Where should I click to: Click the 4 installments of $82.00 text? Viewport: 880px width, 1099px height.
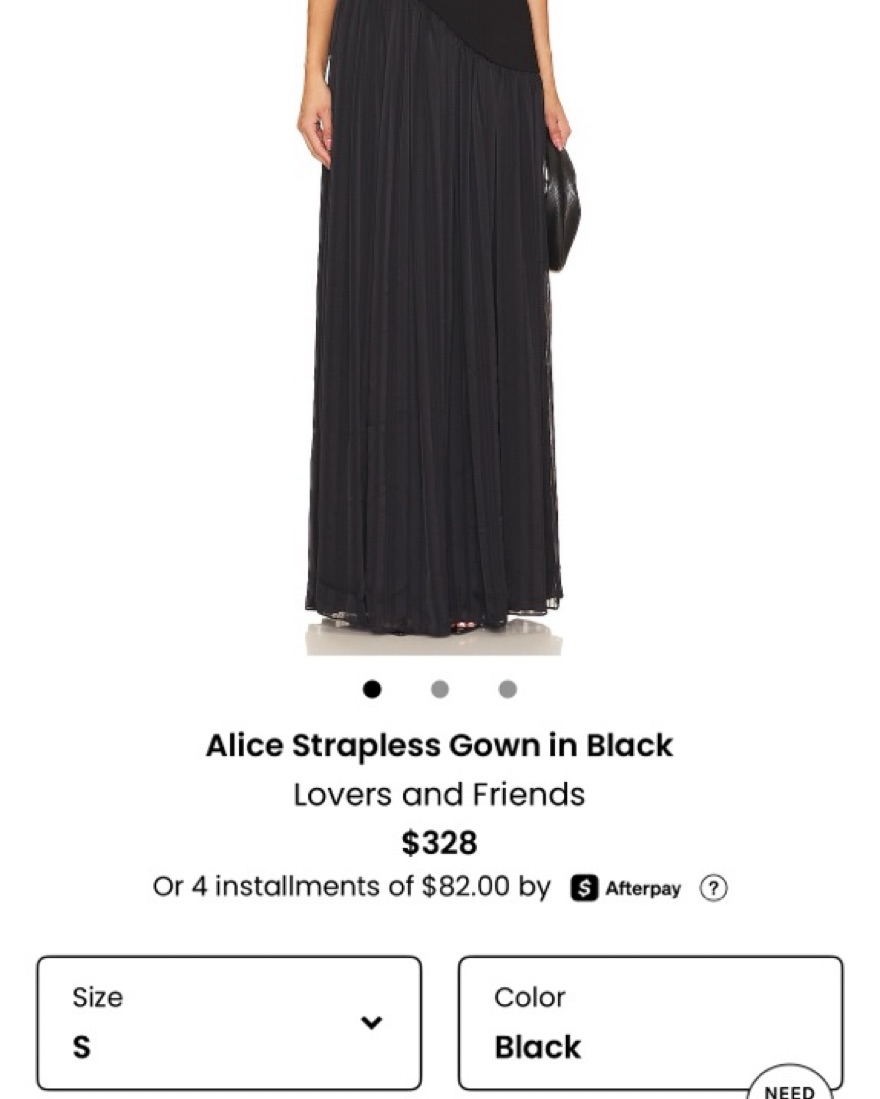[350, 886]
